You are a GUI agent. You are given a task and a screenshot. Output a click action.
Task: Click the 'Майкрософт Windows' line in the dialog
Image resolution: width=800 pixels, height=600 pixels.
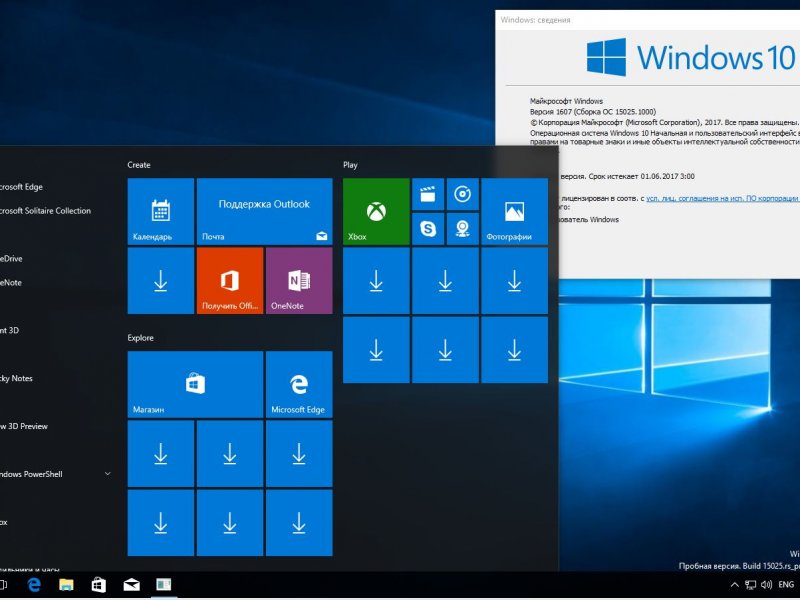click(566, 101)
